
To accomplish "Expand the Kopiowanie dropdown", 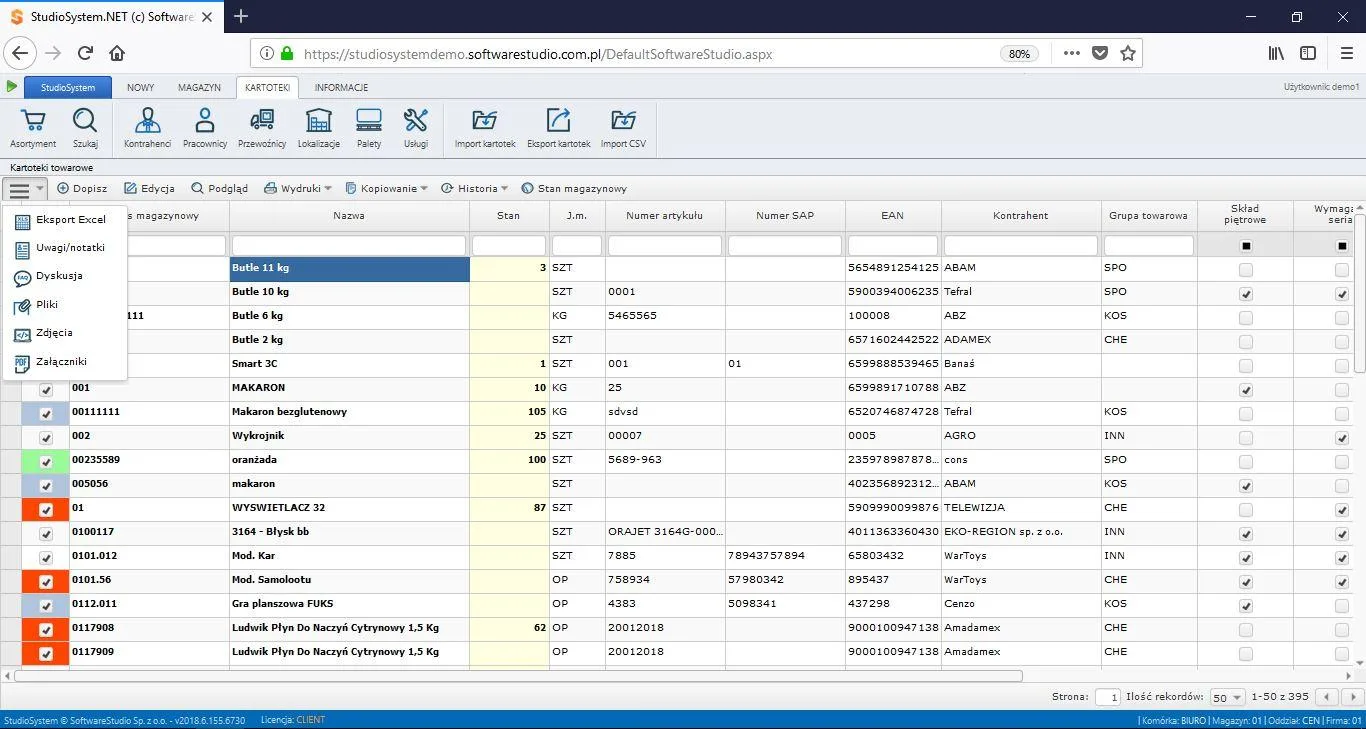I will coord(386,188).
